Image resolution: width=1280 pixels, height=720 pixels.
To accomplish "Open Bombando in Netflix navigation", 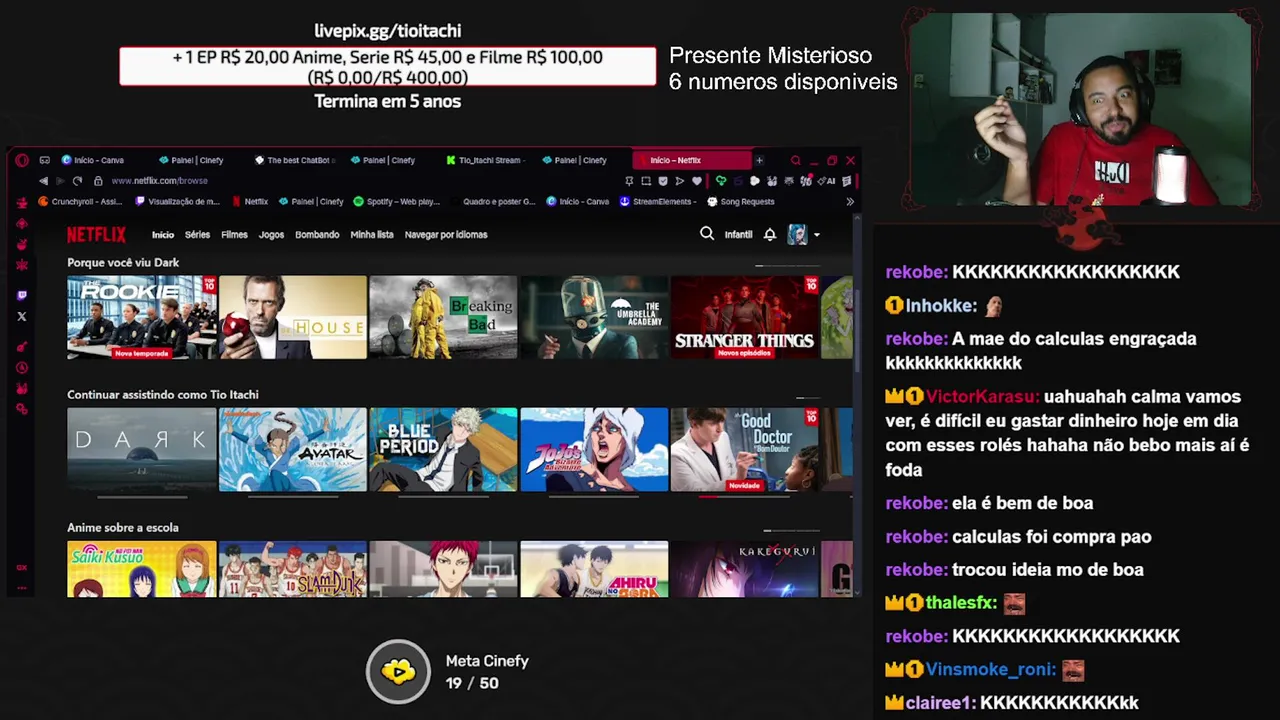I will pos(317,235).
